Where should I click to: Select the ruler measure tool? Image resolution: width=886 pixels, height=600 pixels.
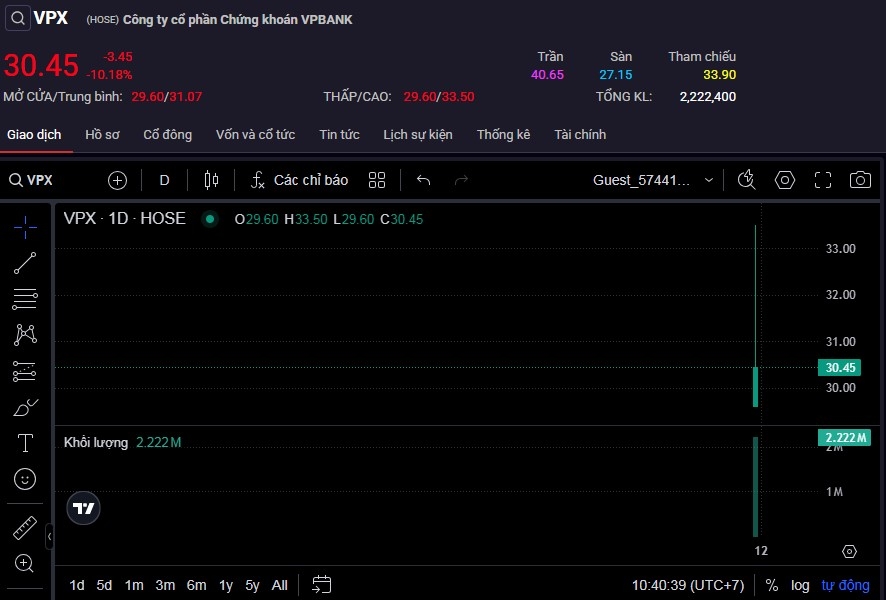[x=25, y=527]
